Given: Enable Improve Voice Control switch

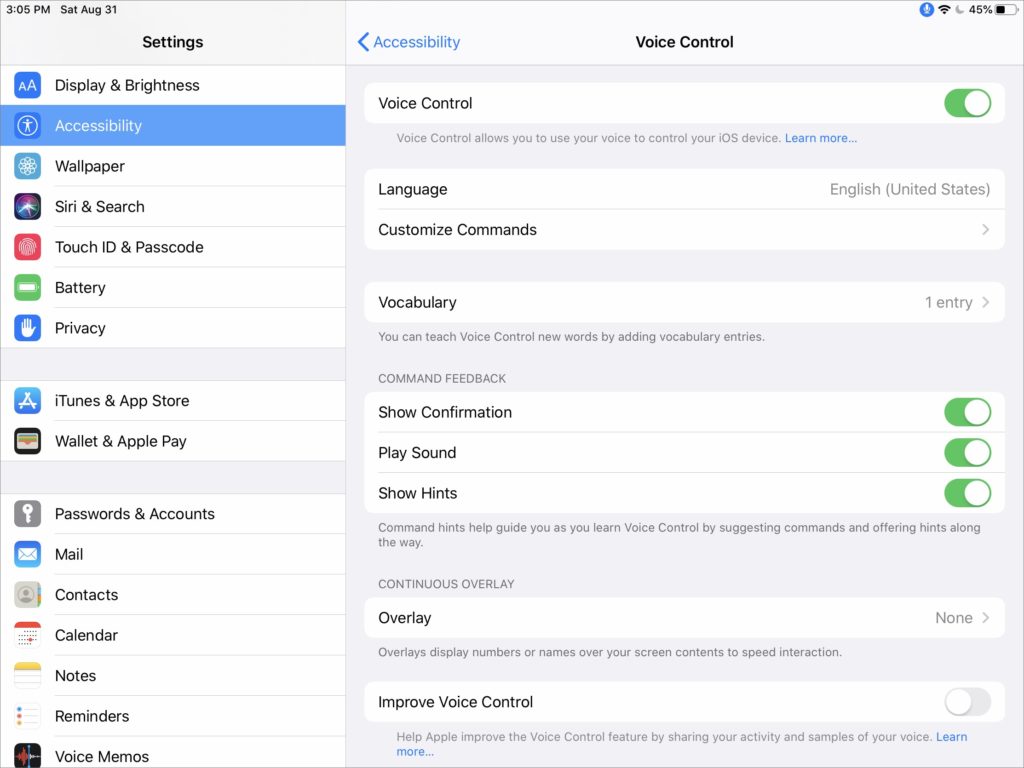Looking at the screenshot, I should pos(967,702).
